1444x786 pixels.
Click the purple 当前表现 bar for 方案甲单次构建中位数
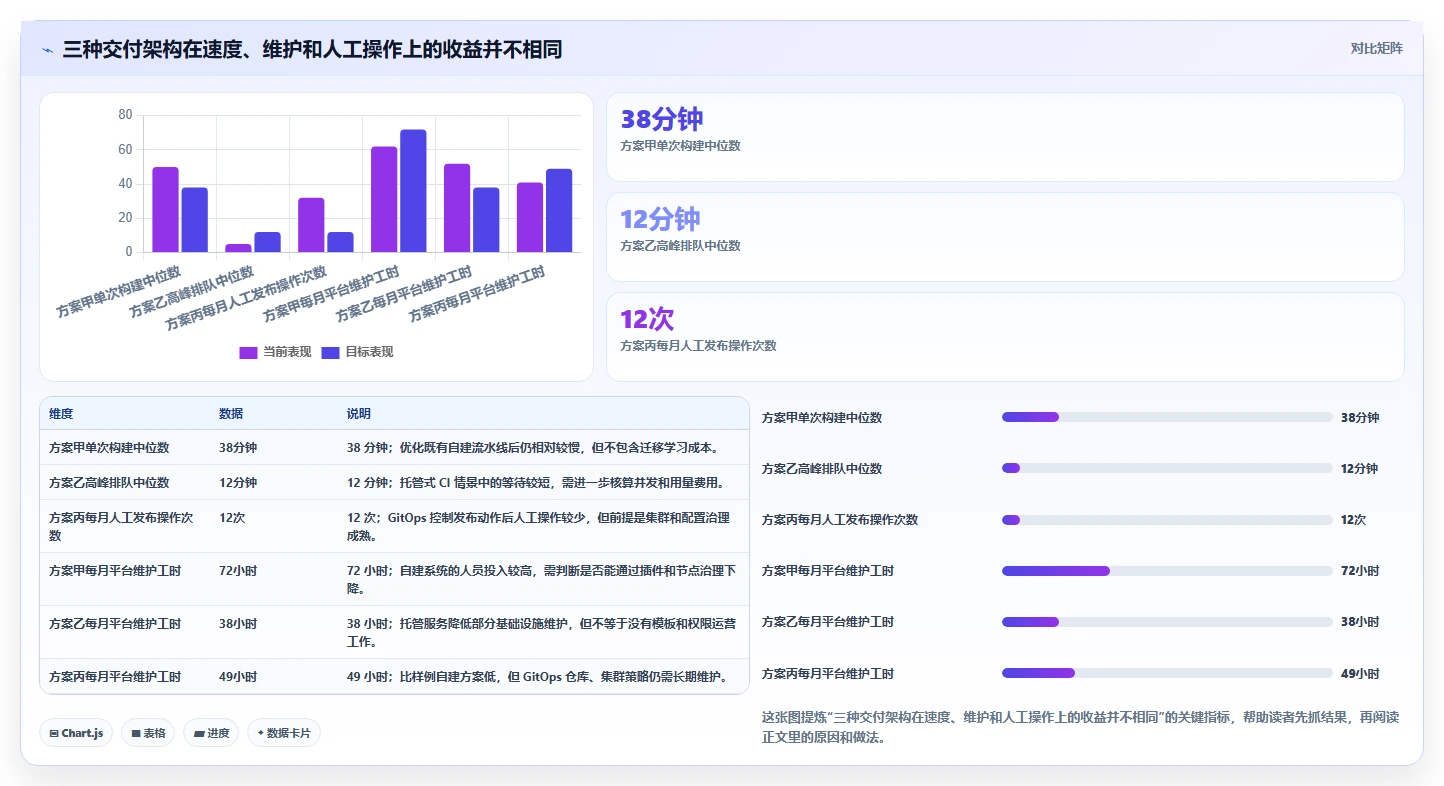(x=165, y=209)
